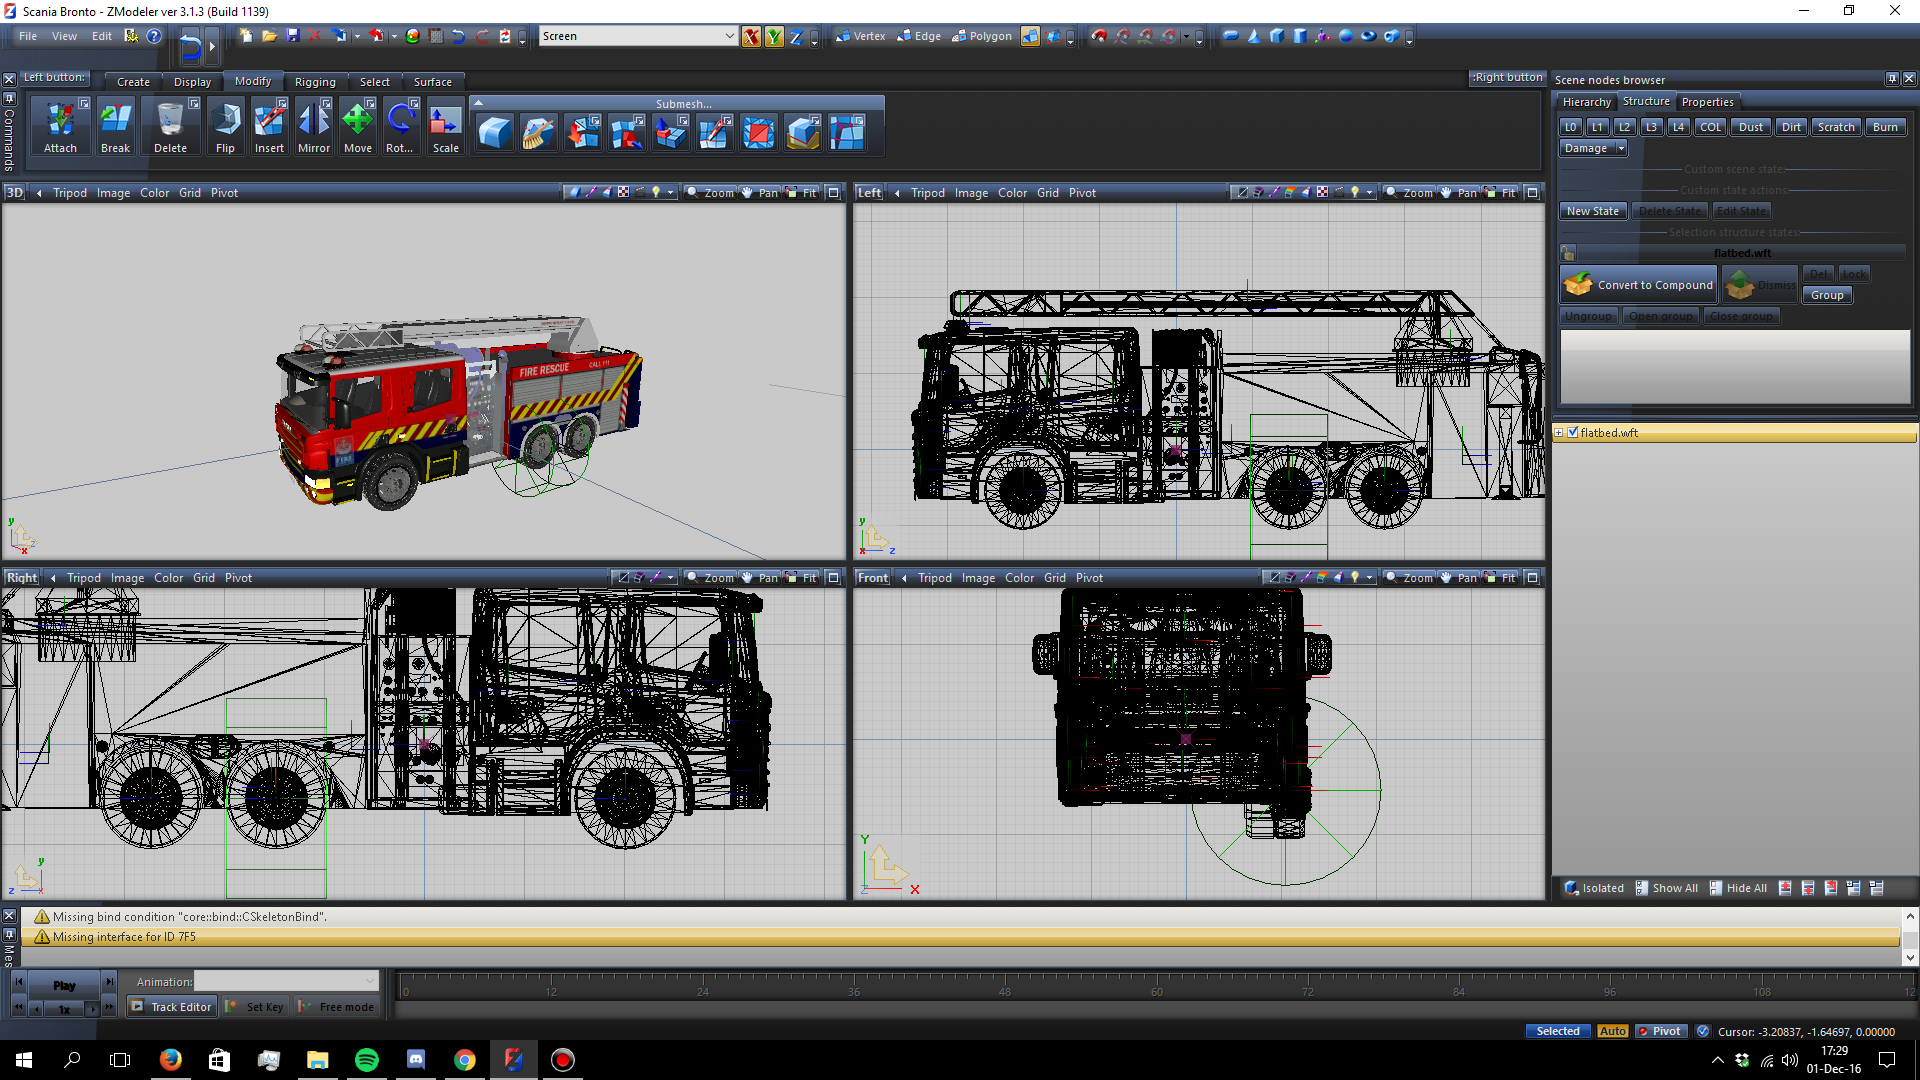The height and width of the screenshot is (1080, 1920).
Task: Click the Save floppy disk icon
Action: click(292, 36)
